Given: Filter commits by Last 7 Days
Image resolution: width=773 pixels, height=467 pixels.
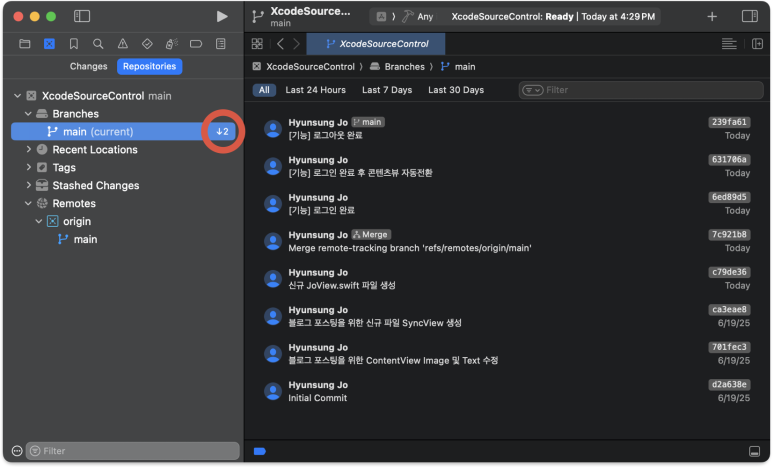Looking at the screenshot, I should point(387,90).
